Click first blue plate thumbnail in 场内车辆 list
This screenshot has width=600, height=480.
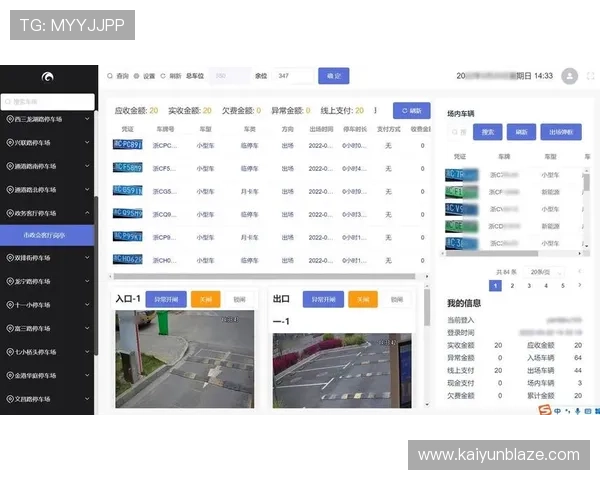click(x=462, y=175)
